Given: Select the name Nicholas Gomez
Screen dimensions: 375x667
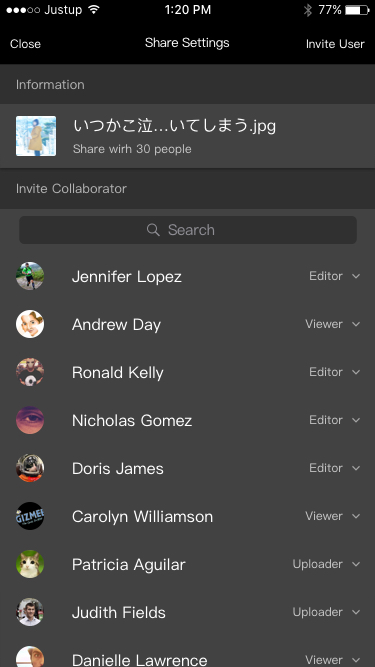Looking at the screenshot, I should (132, 421).
